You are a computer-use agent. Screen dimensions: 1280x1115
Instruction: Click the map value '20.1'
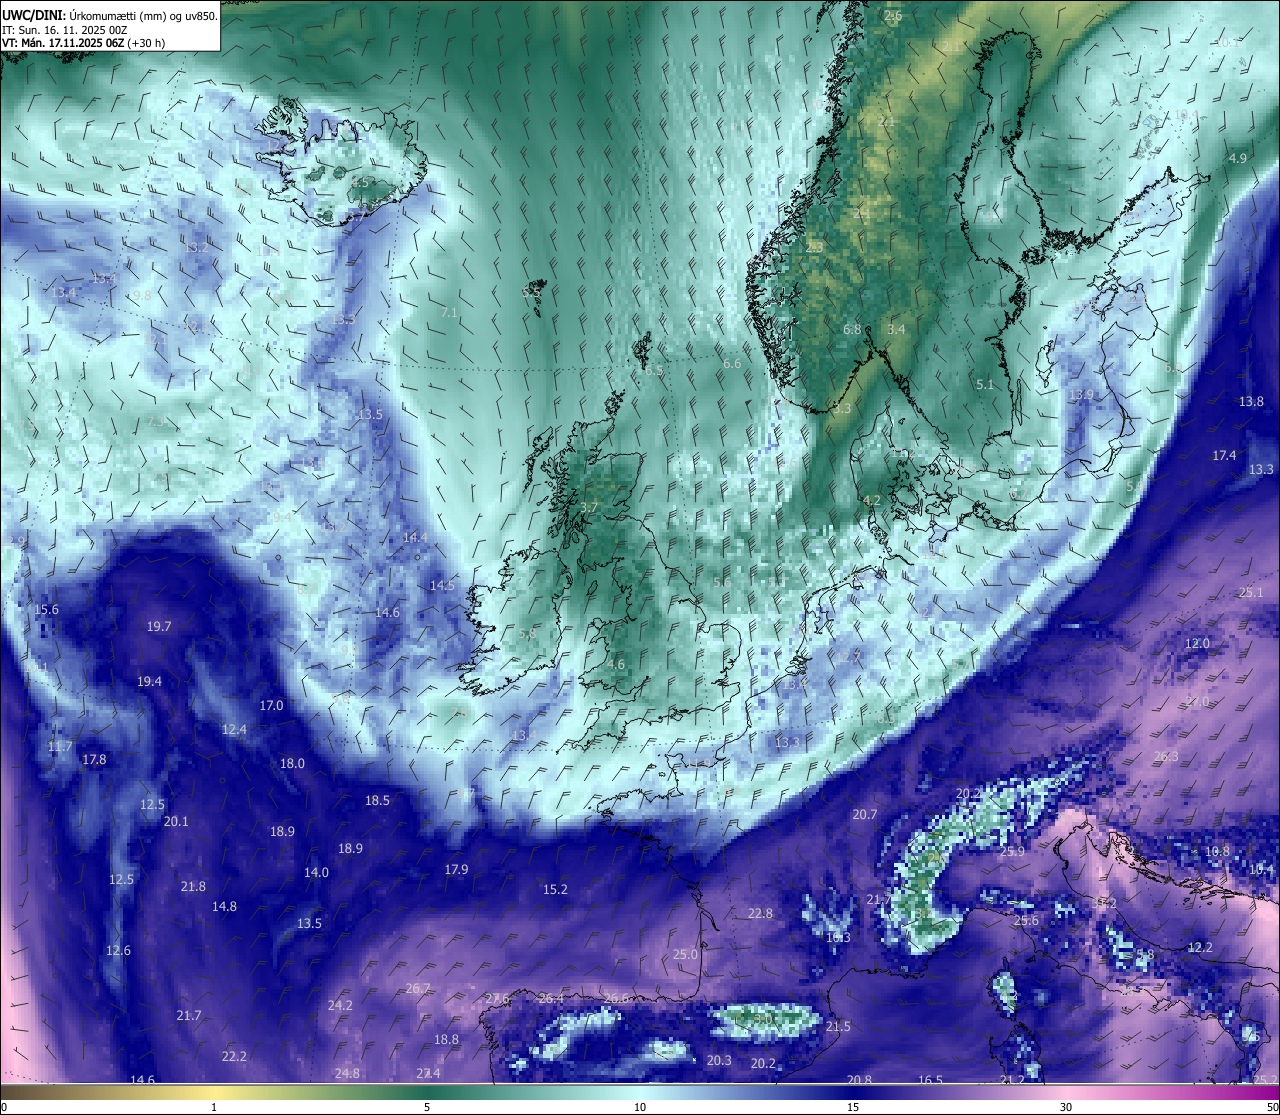tap(176, 822)
